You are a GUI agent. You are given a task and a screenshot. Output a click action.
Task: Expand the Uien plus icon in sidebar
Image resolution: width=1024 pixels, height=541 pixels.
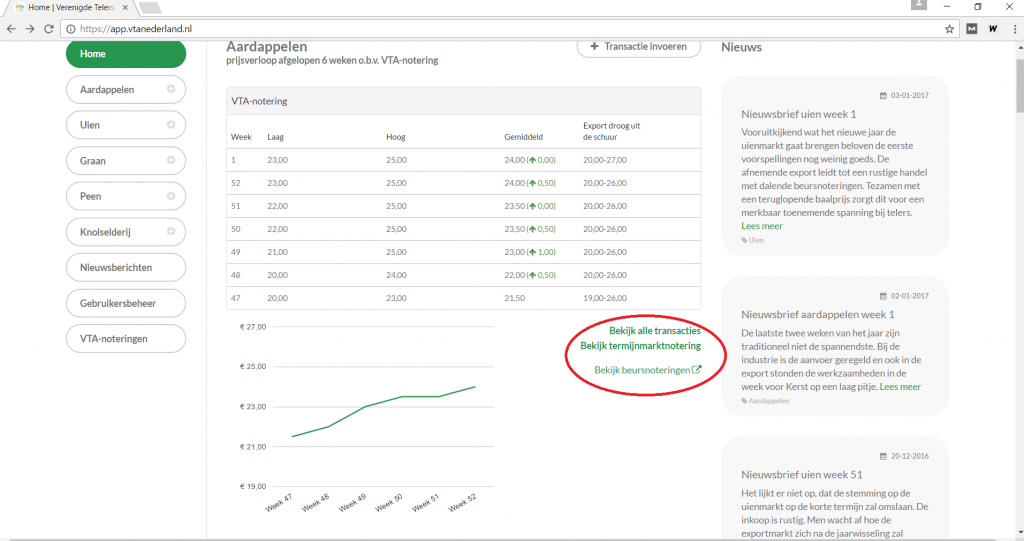[170, 125]
